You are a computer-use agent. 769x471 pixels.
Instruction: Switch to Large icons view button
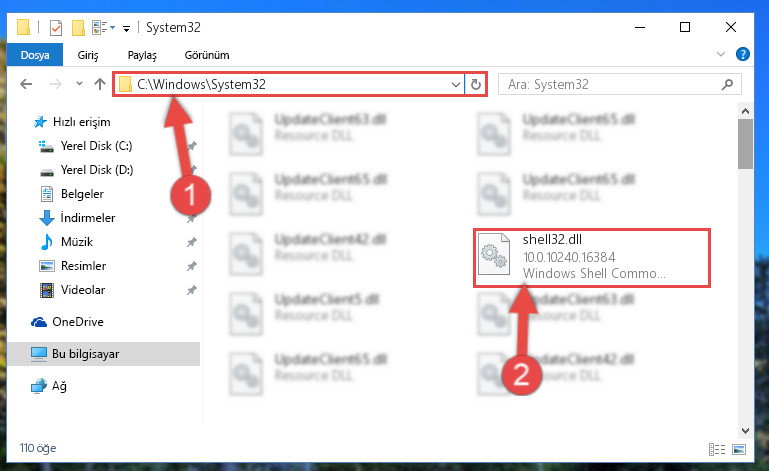point(739,449)
